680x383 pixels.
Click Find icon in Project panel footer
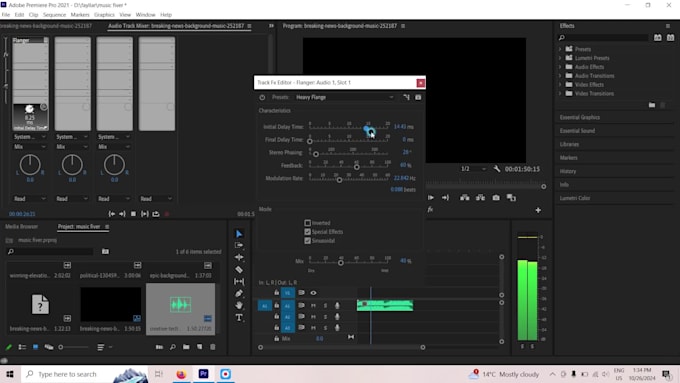click(x=173, y=347)
